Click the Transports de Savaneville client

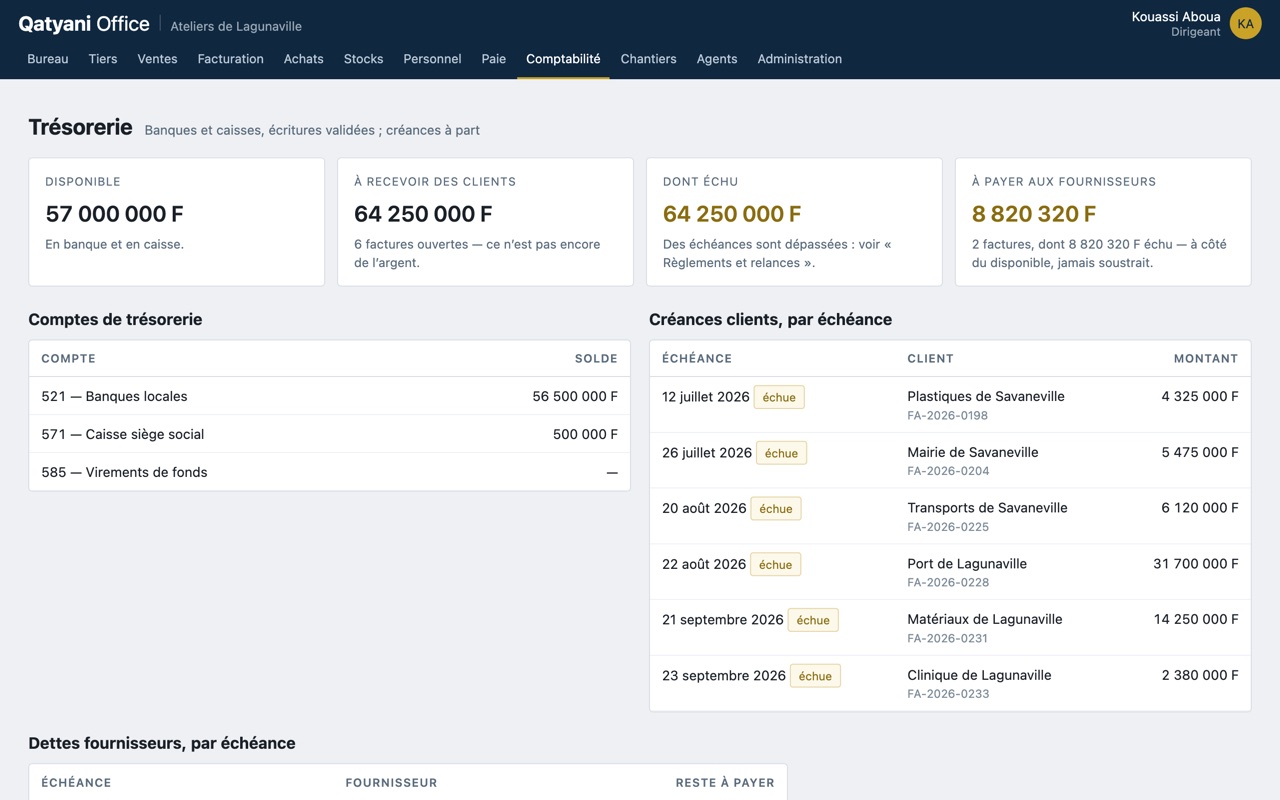(987, 508)
